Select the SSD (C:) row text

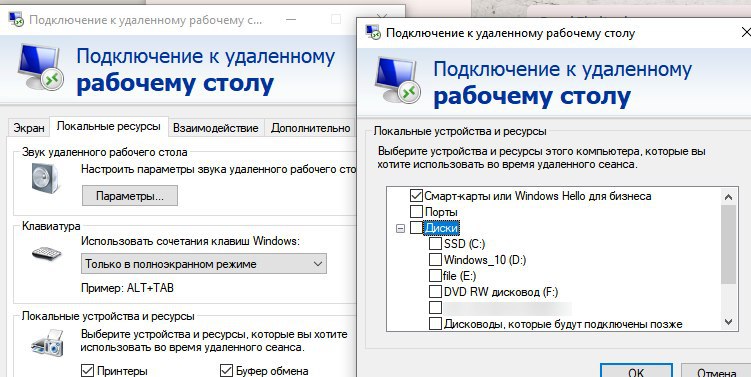[464, 244]
